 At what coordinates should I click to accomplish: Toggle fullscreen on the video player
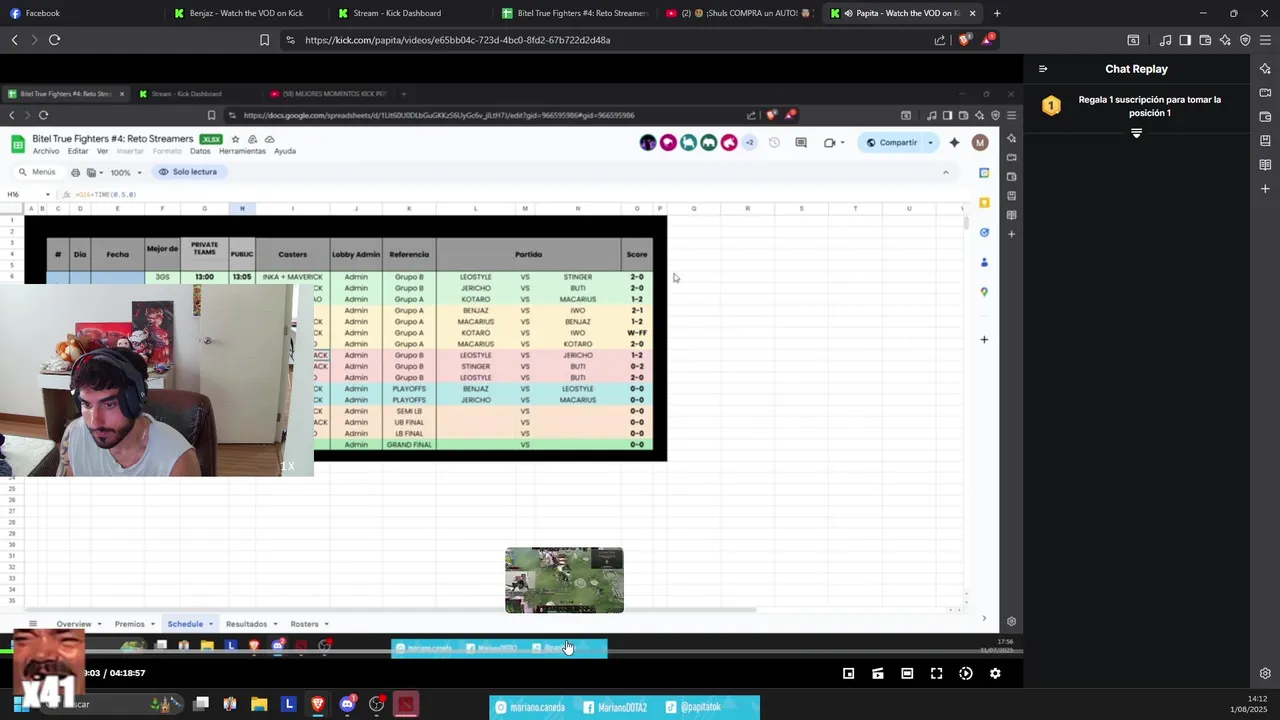coord(936,674)
